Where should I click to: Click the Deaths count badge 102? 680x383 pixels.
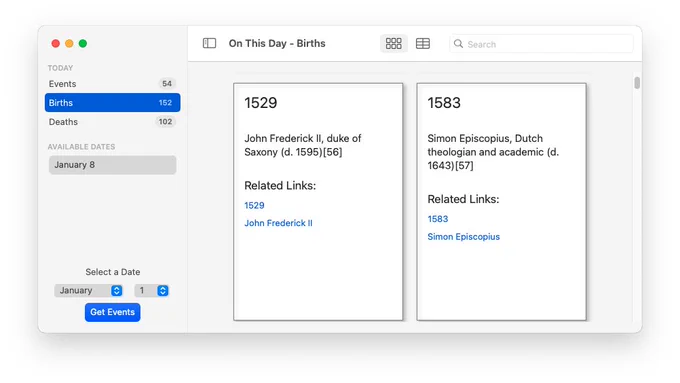point(165,122)
